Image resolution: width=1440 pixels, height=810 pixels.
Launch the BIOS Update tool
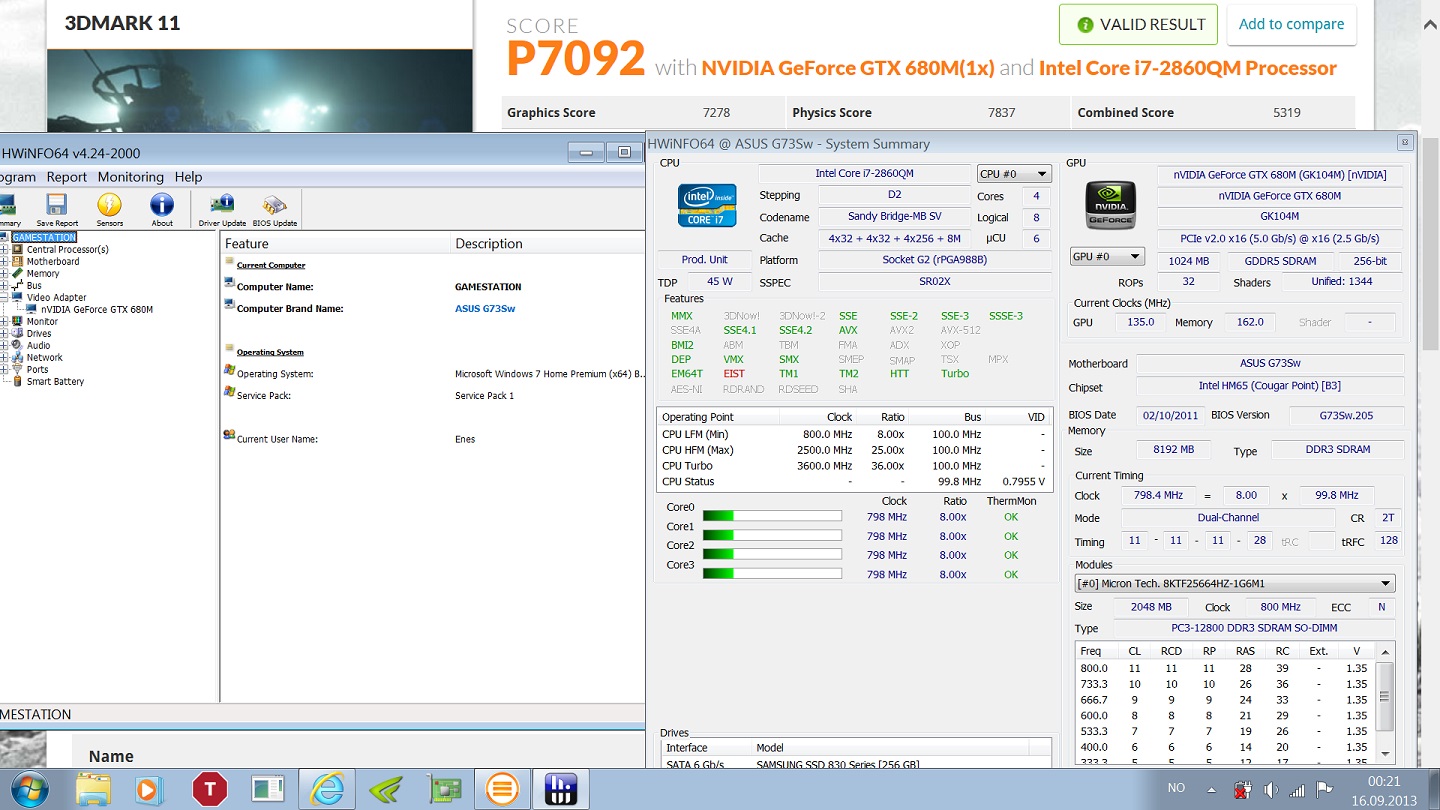(x=275, y=209)
